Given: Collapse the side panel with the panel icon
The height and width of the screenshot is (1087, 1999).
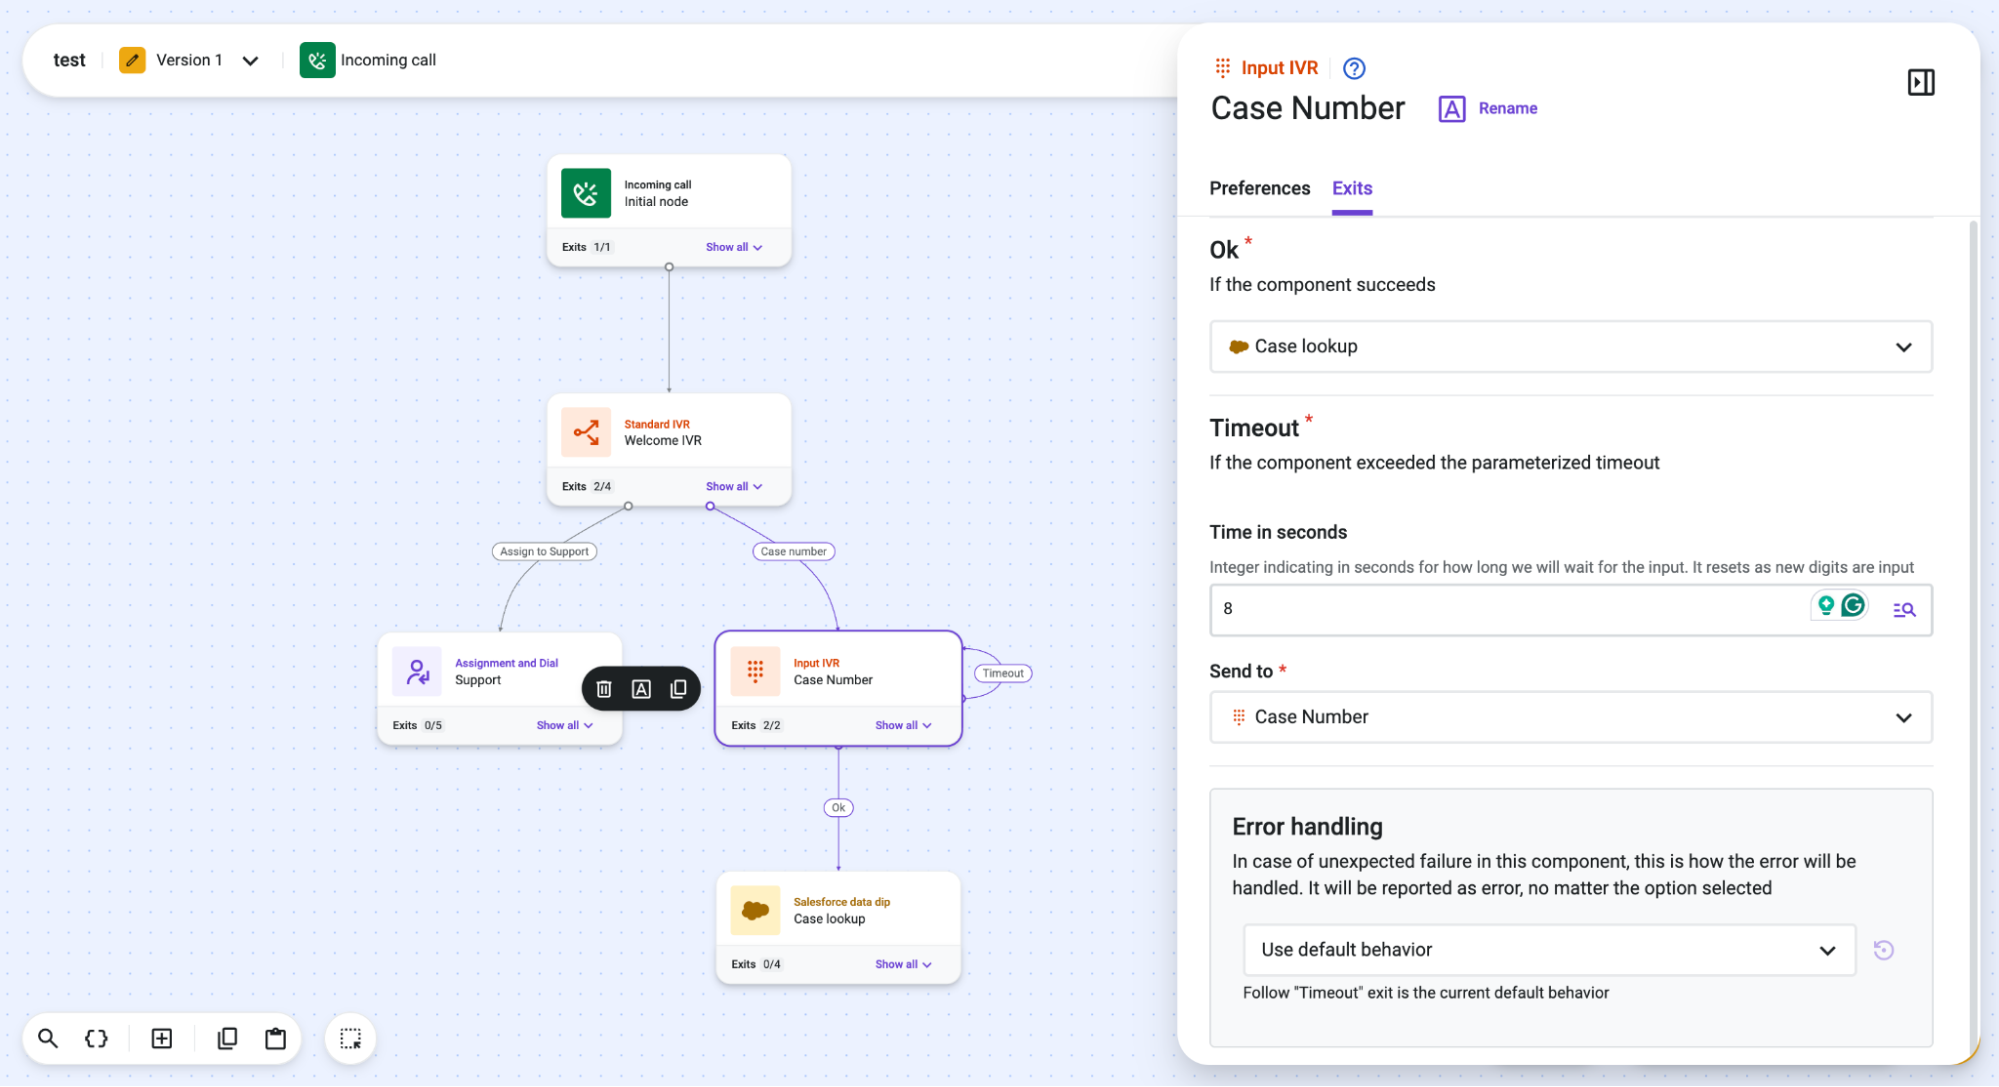Looking at the screenshot, I should (x=1920, y=82).
